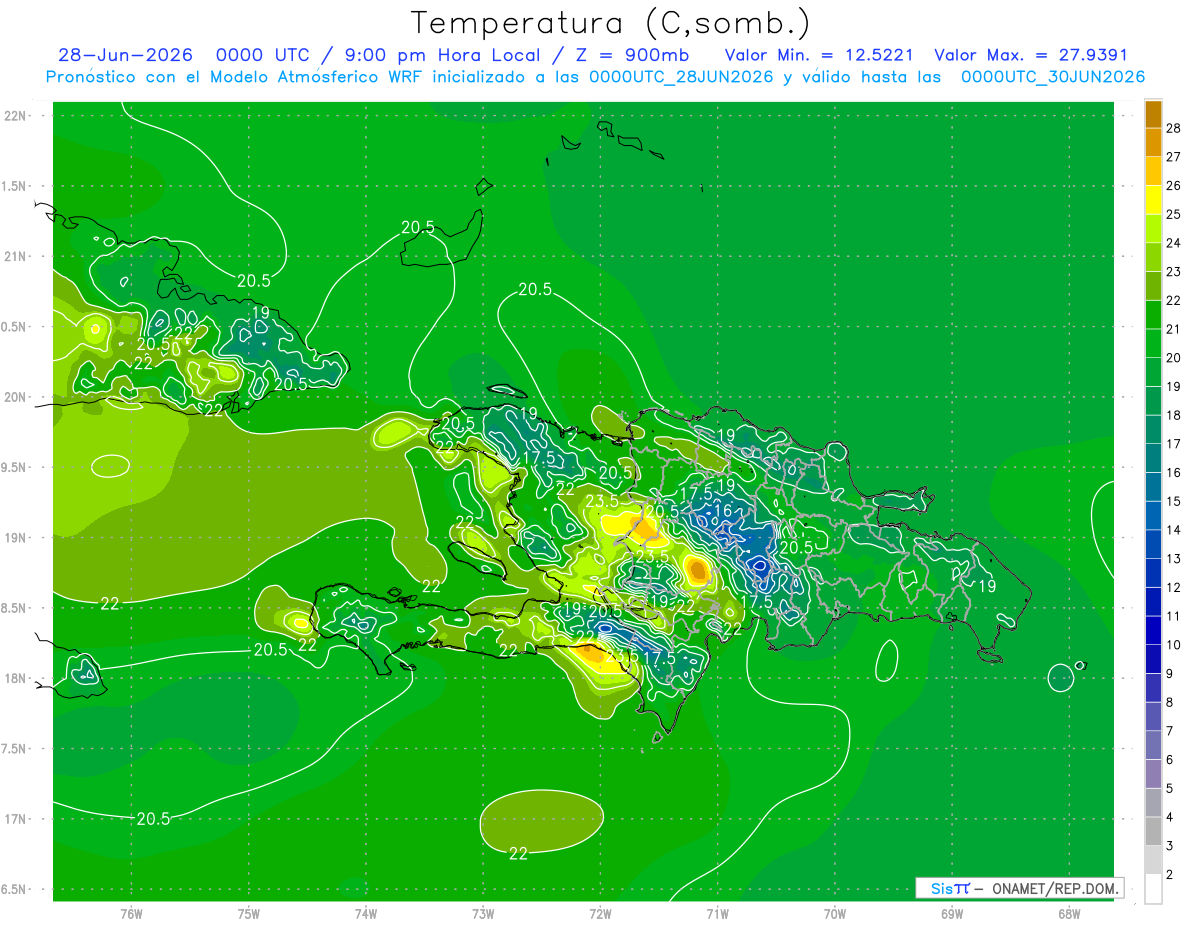Viewport: 1200px width, 927px height.
Task: Click "Pronóstico con el Modelo Atmosférico WRF" line
Action: tap(236, 77)
